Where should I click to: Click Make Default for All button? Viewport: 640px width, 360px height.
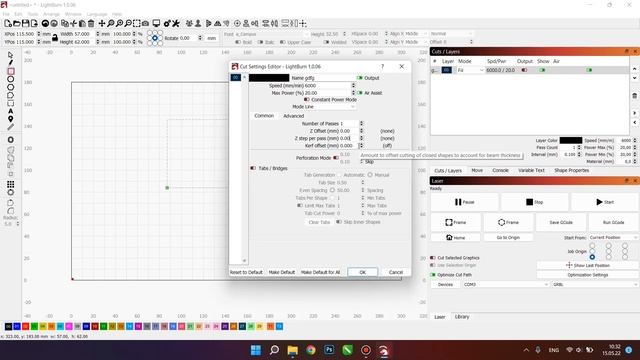320,272
